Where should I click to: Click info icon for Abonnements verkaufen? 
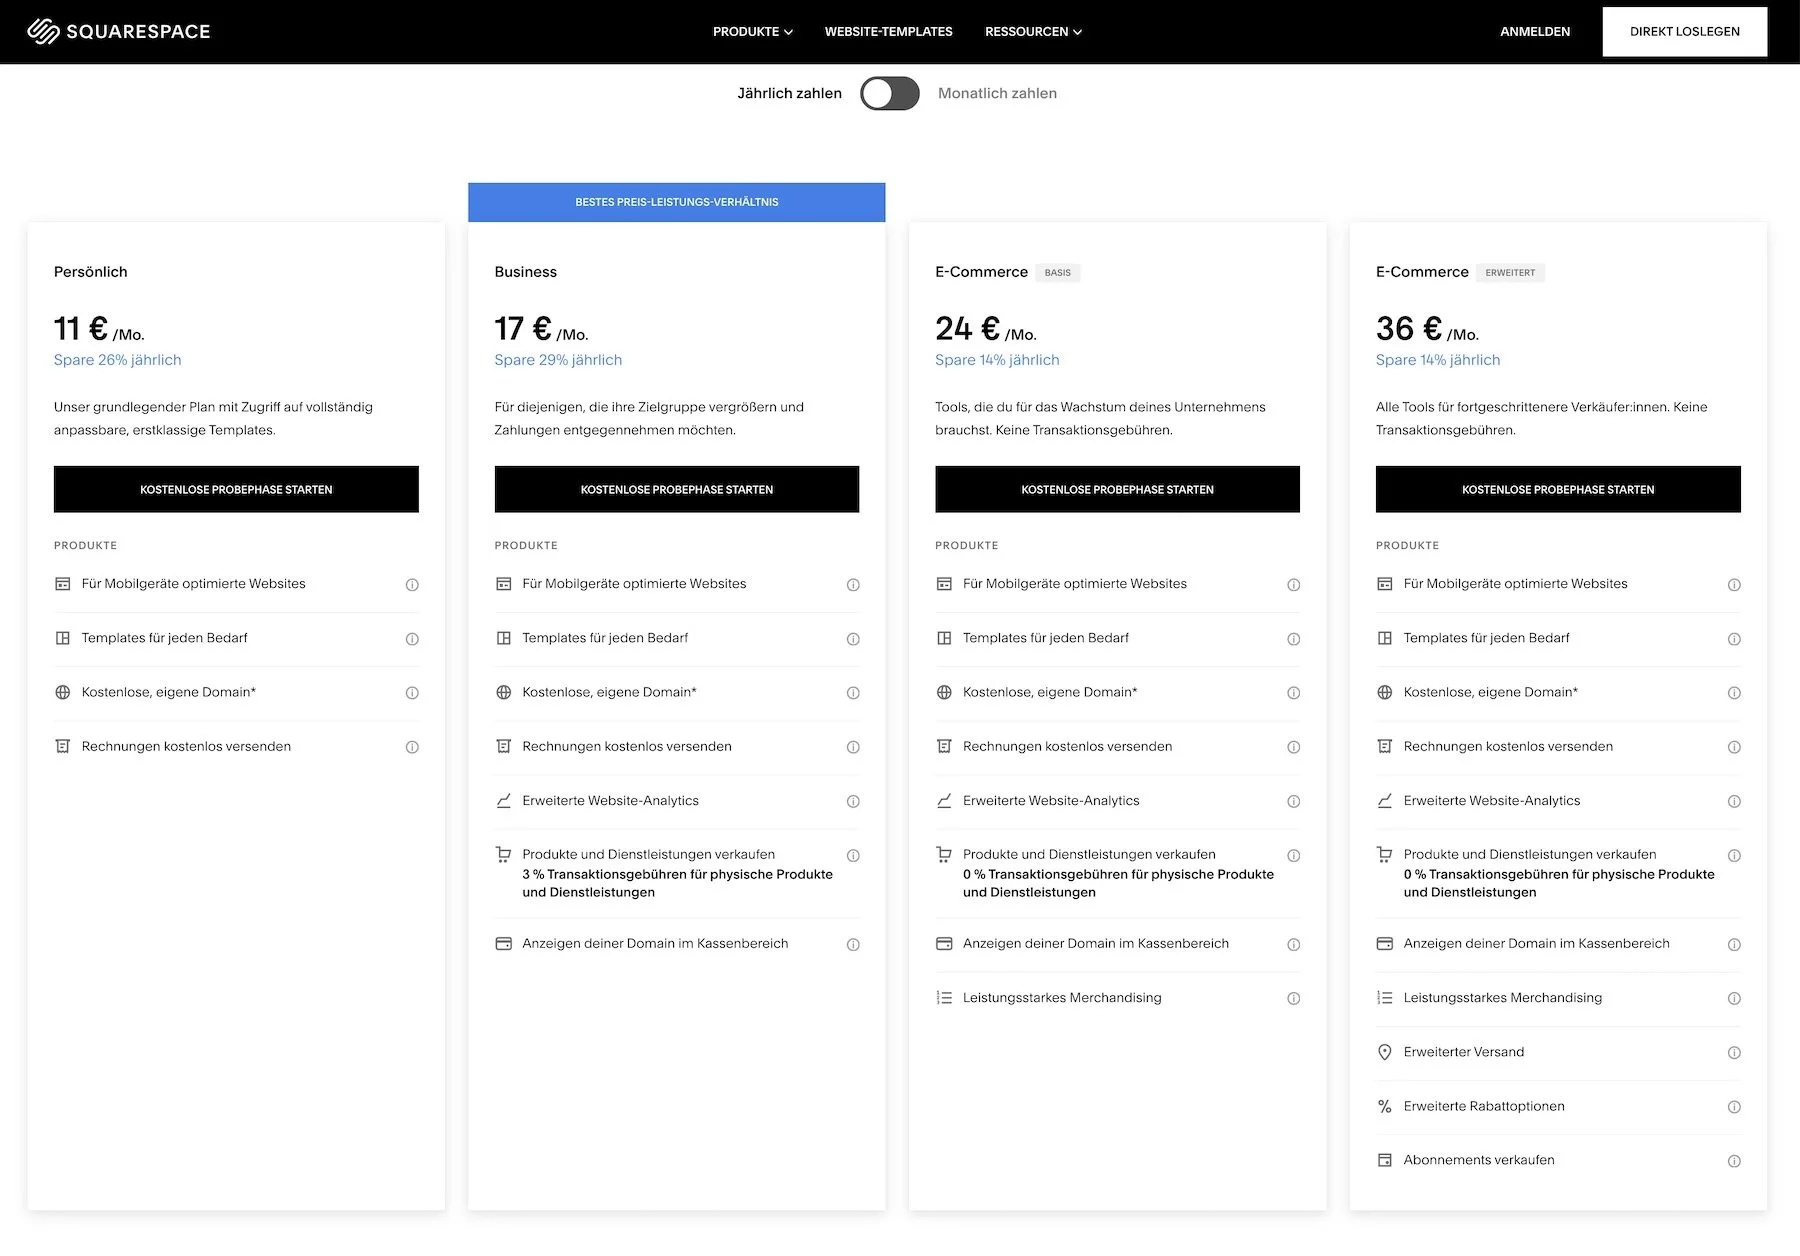(x=1734, y=1161)
